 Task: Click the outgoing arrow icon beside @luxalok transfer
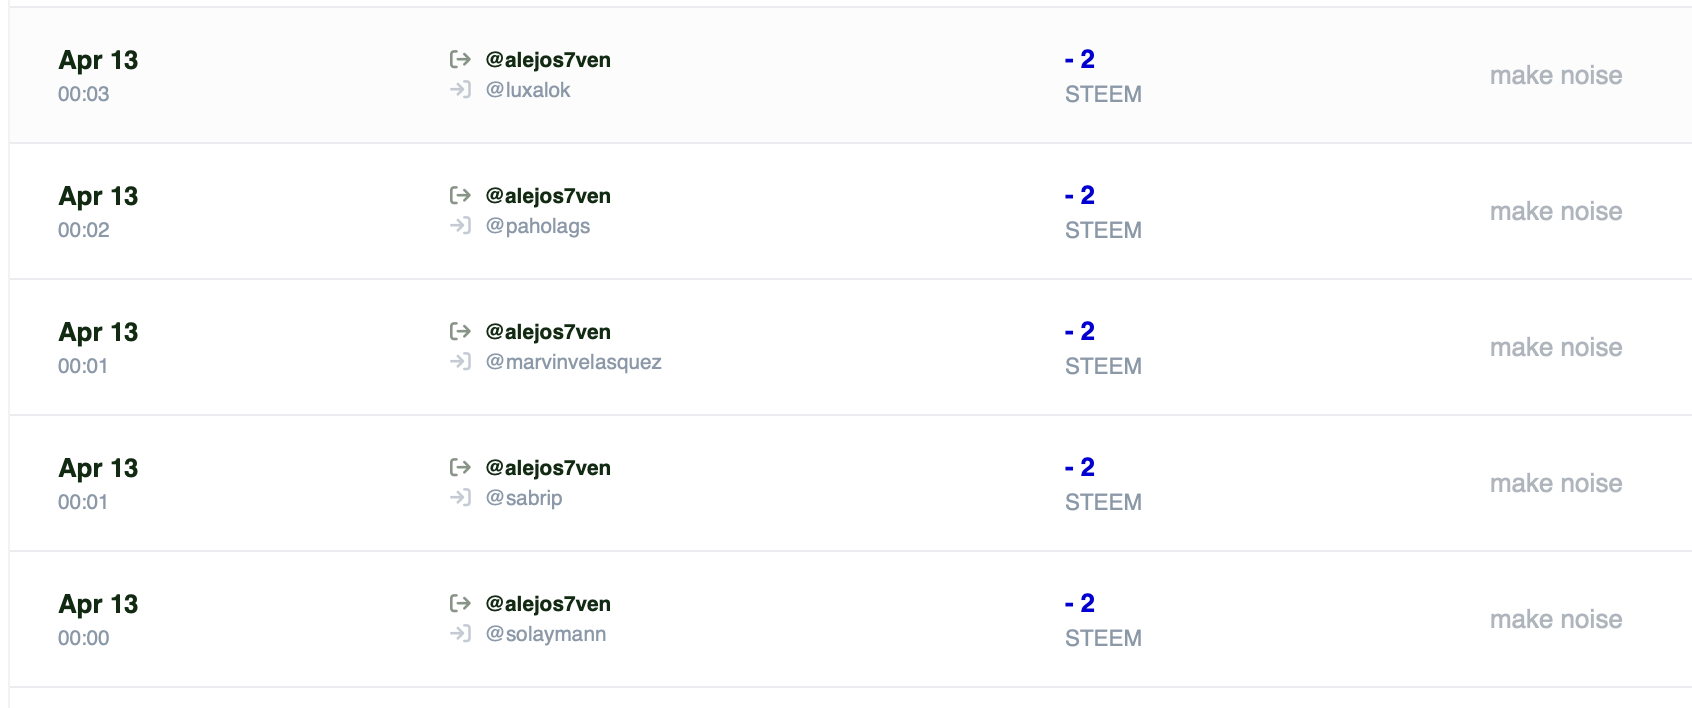tap(460, 59)
